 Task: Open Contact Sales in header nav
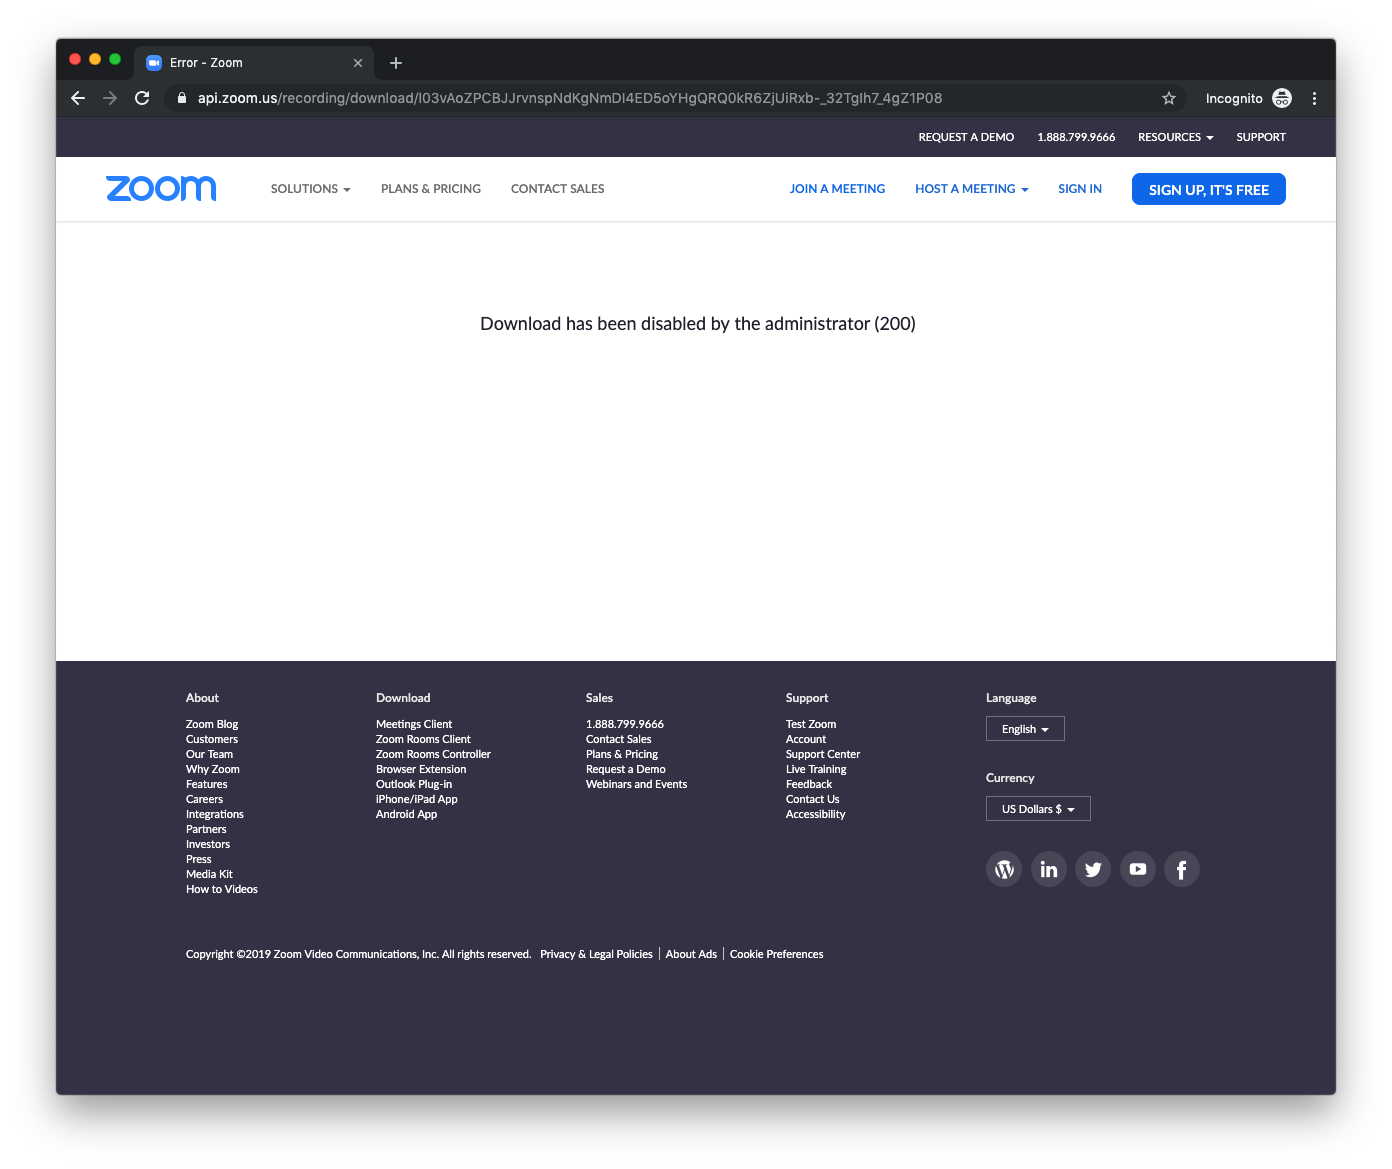(x=558, y=189)
